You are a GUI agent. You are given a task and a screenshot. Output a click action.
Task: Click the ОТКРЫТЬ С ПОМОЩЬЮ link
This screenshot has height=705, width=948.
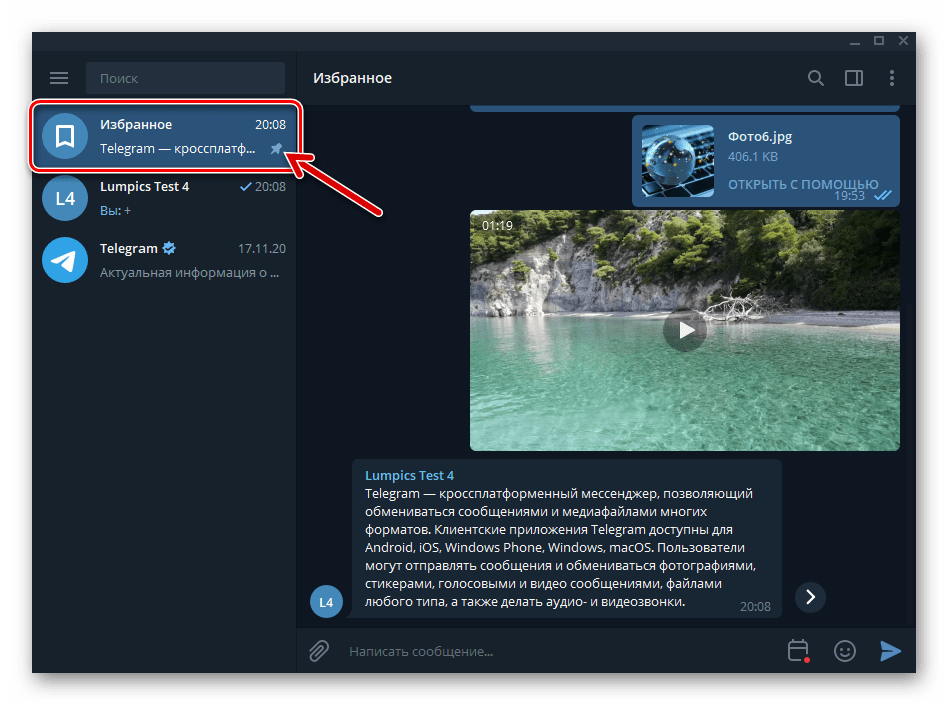click(802, 185)
